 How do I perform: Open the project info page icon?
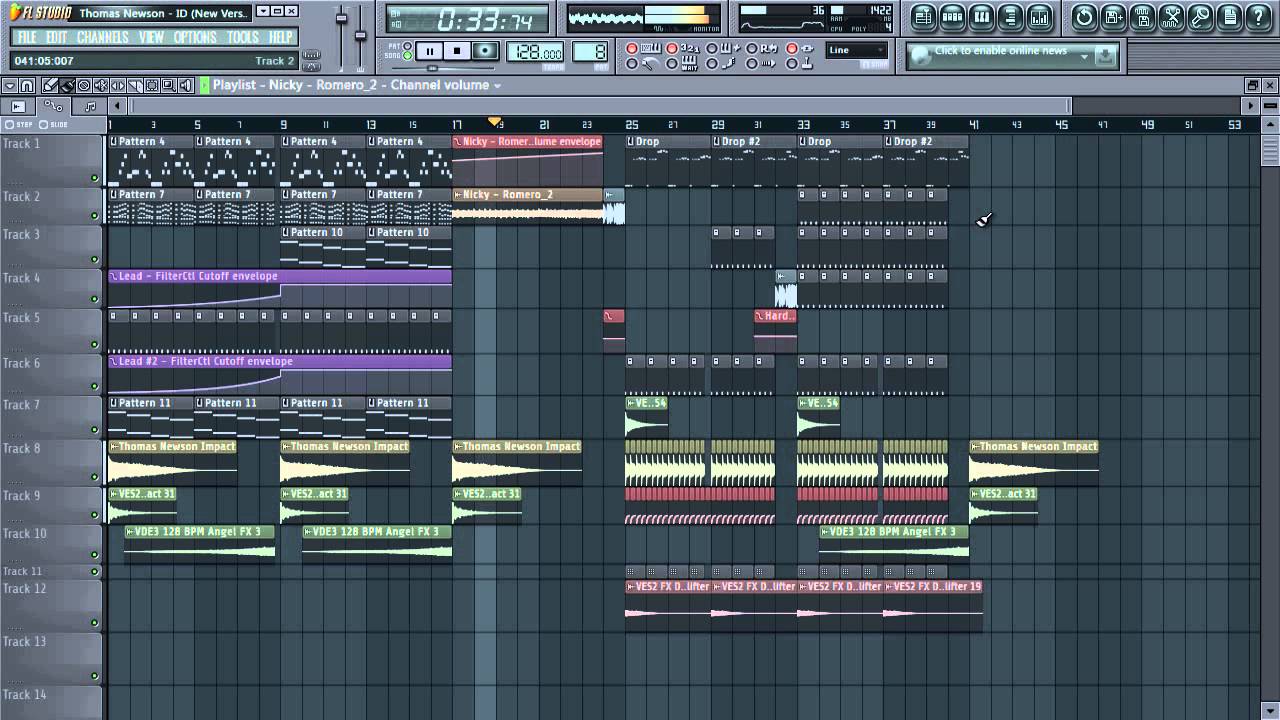click(x=1229, y=17)
